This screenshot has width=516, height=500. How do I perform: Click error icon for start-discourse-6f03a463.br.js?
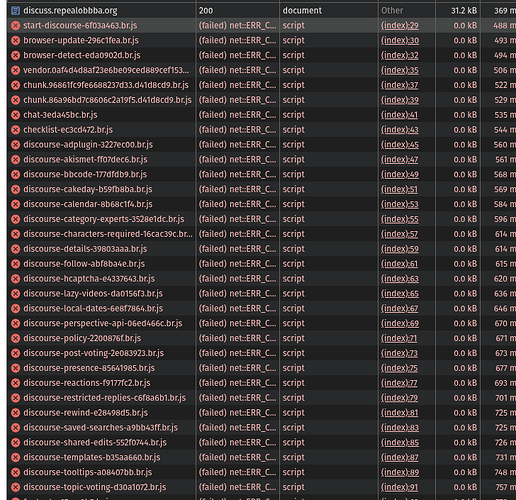click(x=15, y=26)
